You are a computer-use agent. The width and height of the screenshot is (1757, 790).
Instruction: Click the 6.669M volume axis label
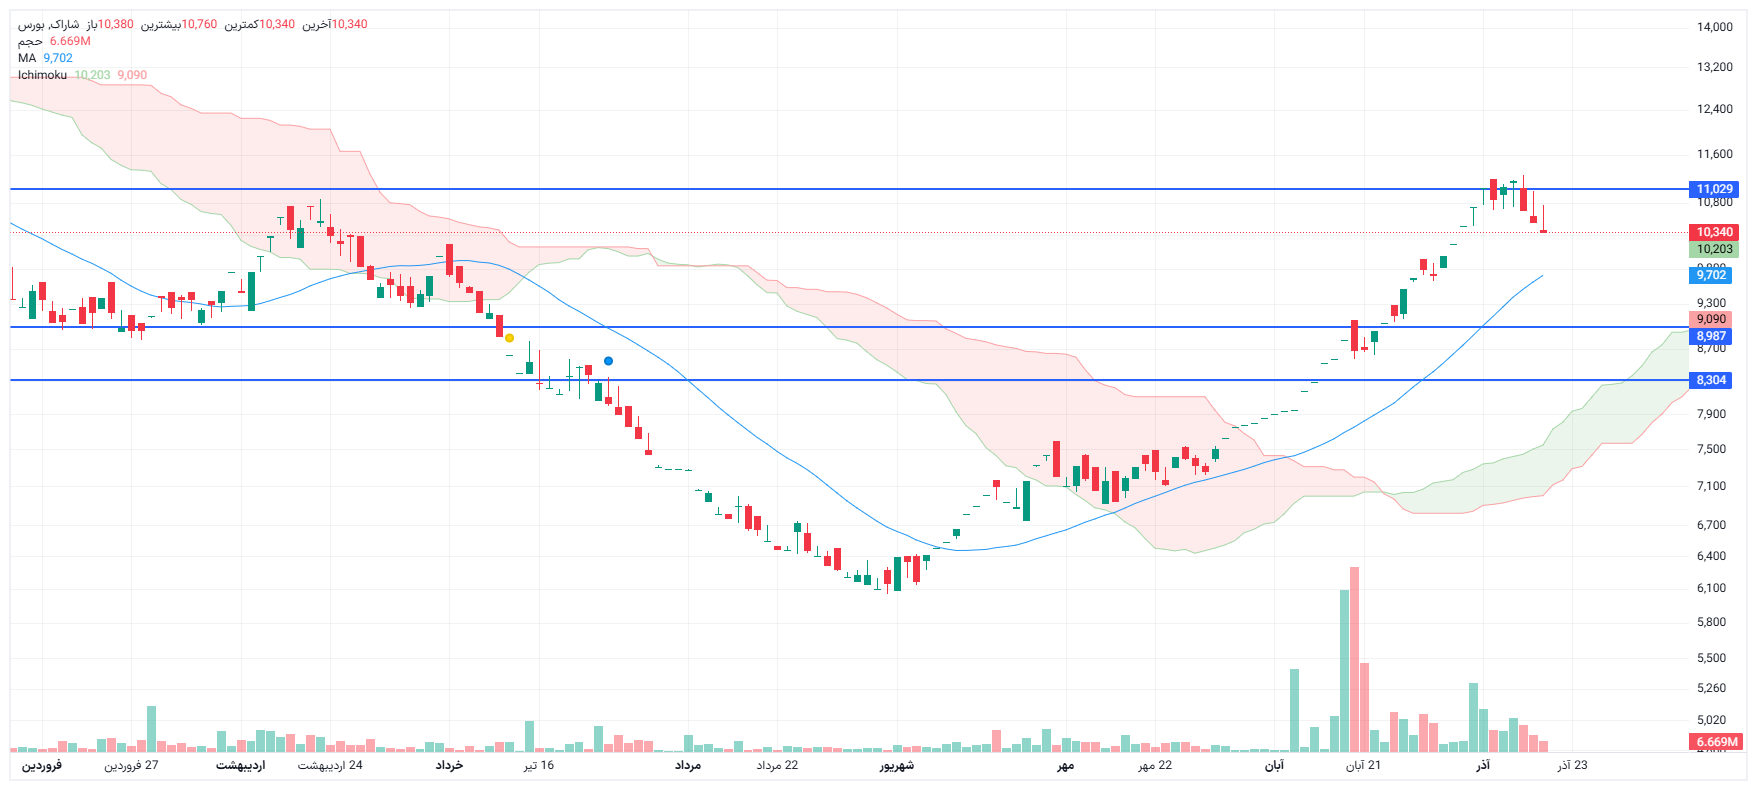(x=1716, y=742)
